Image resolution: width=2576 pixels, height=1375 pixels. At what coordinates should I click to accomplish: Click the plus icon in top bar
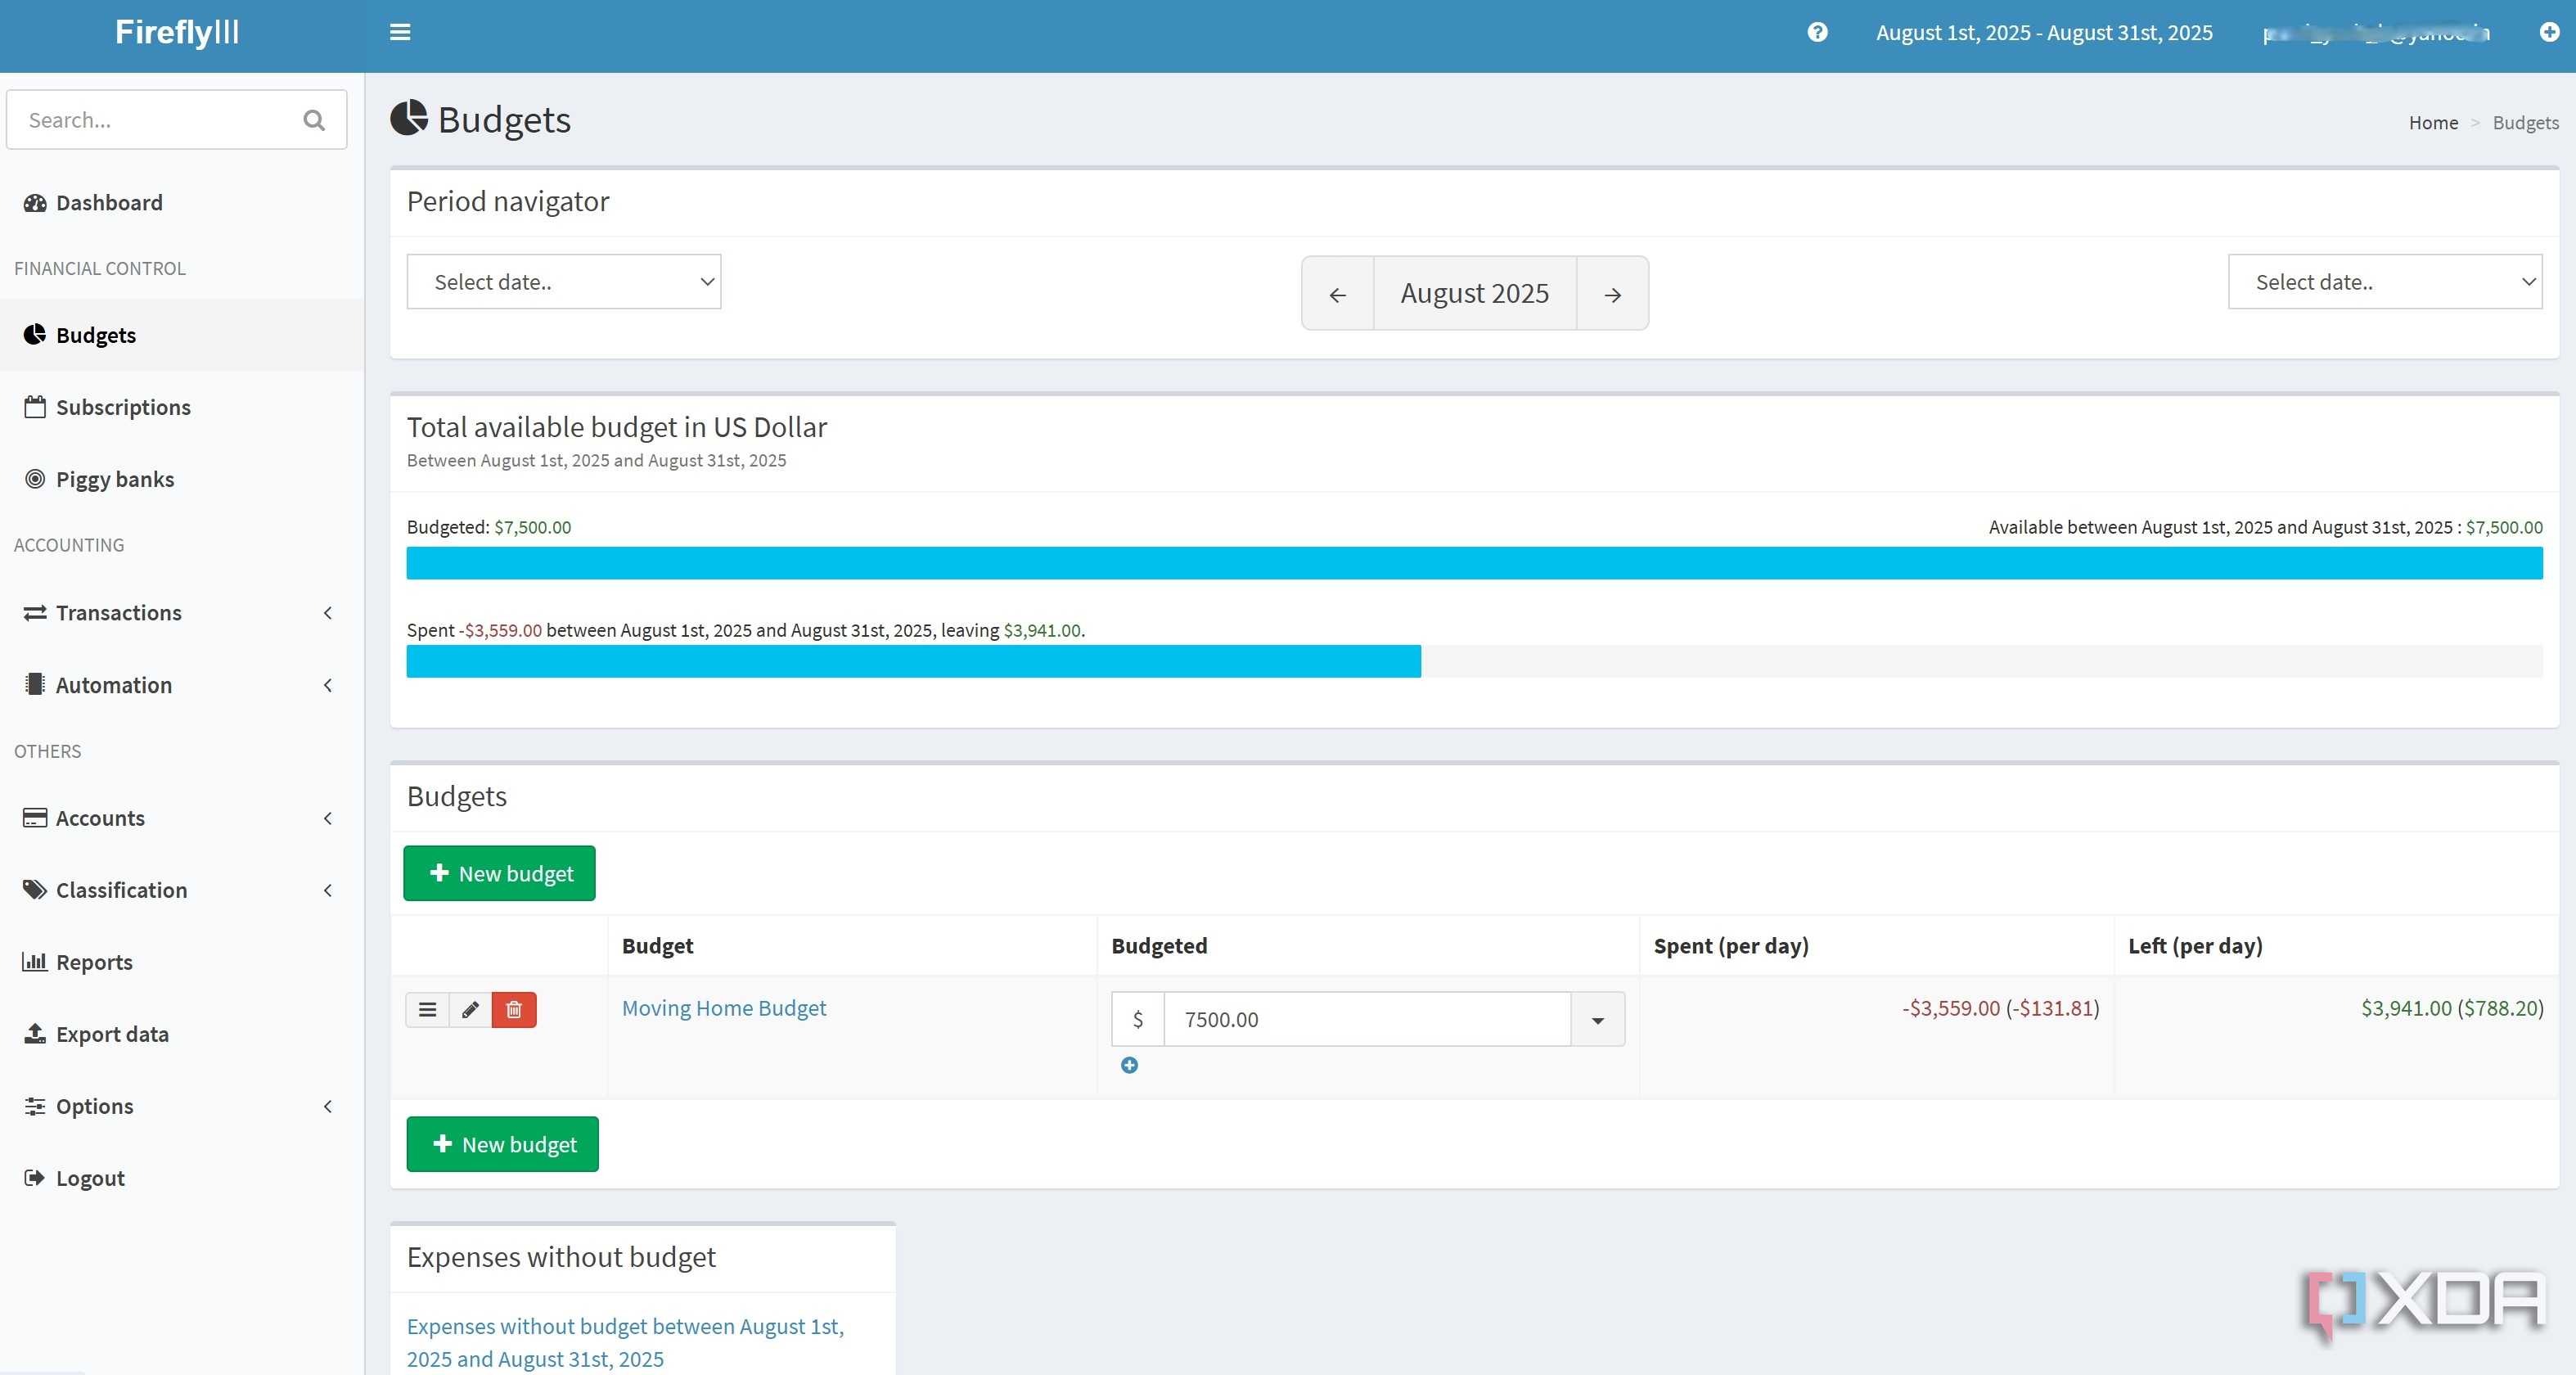tap(2549, 32)
